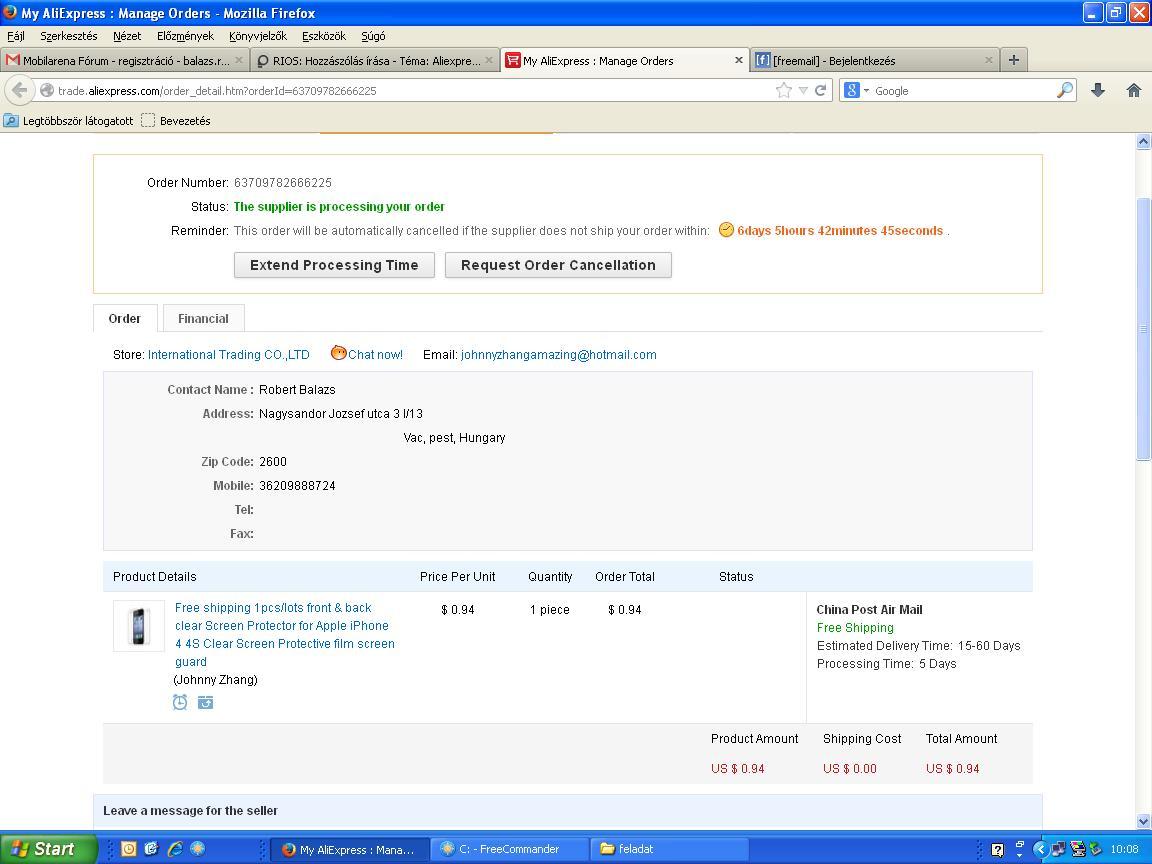Click the site identity globe icon in address bar
This screenshot has width=1152, height=864.
(47, 90)
